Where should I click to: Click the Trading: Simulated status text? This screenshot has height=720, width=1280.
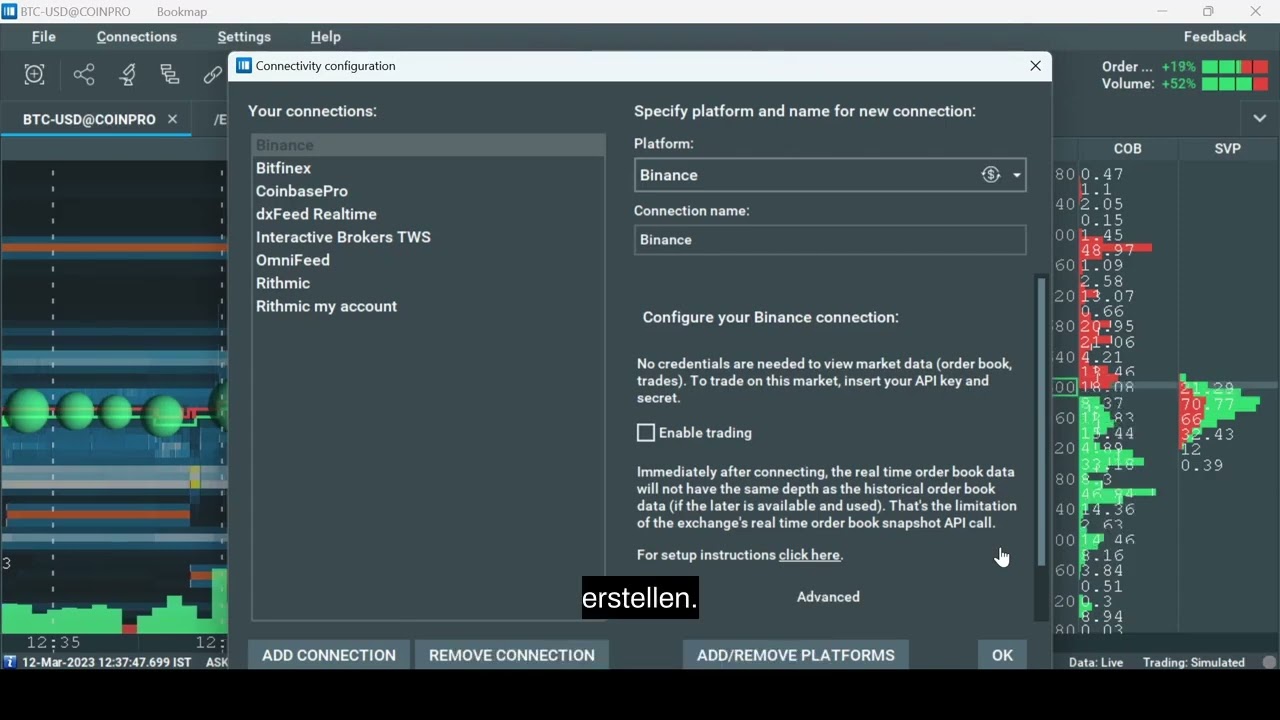1194,662
